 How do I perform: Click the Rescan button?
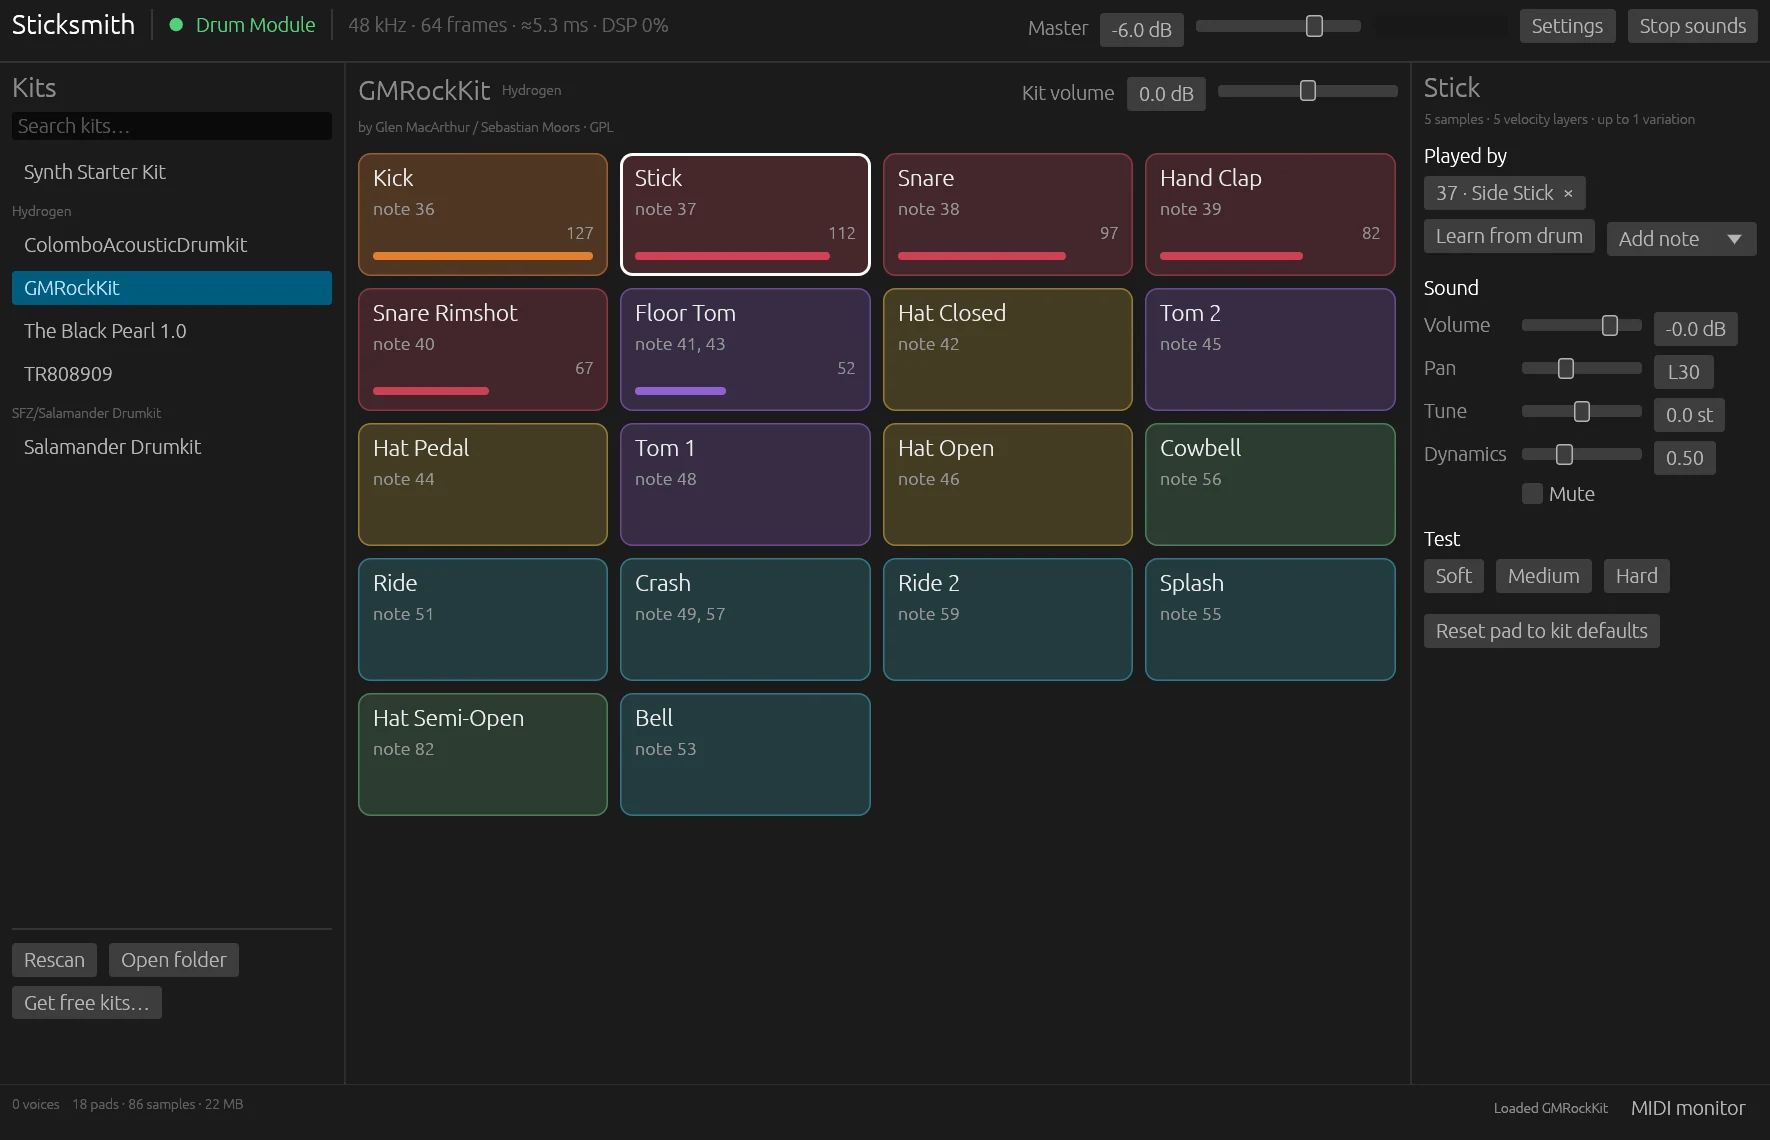click(54, 960)
